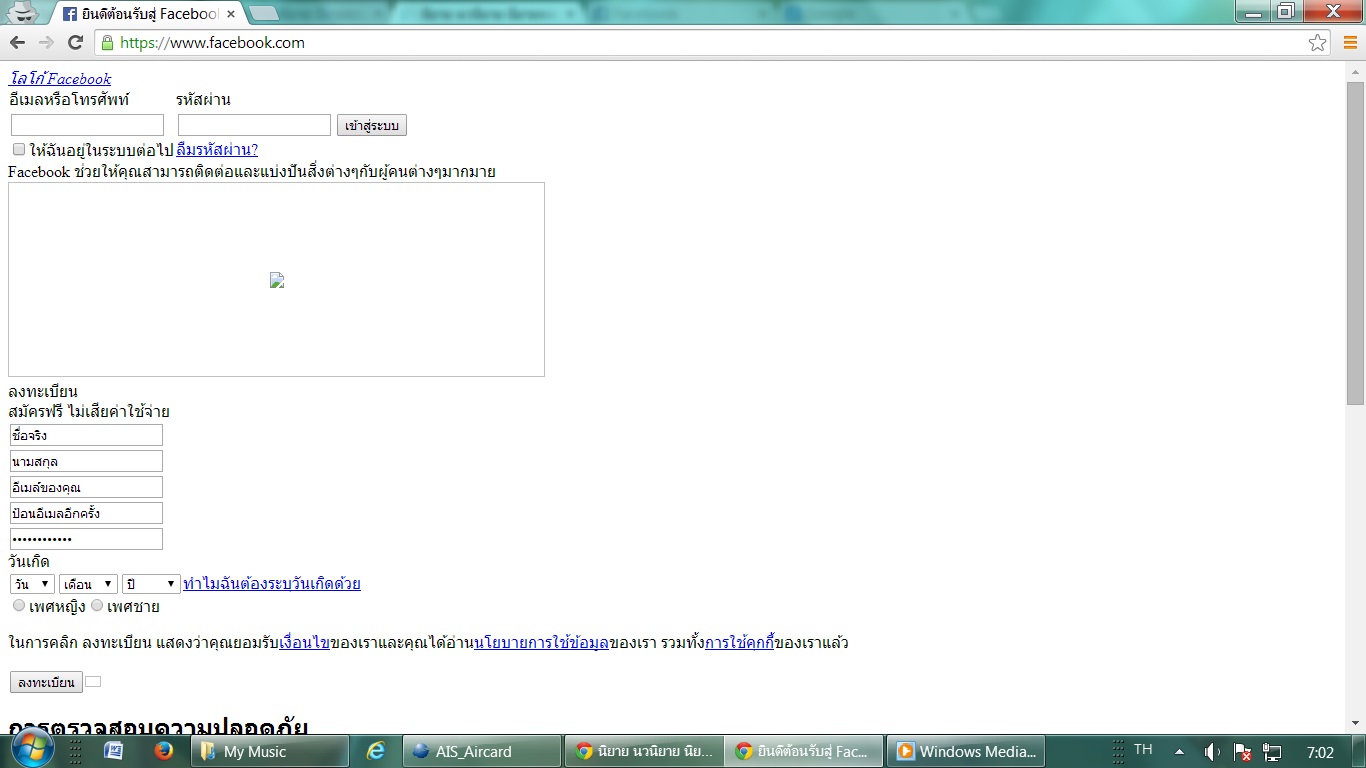Click the network tray icon

(1272, 751)
